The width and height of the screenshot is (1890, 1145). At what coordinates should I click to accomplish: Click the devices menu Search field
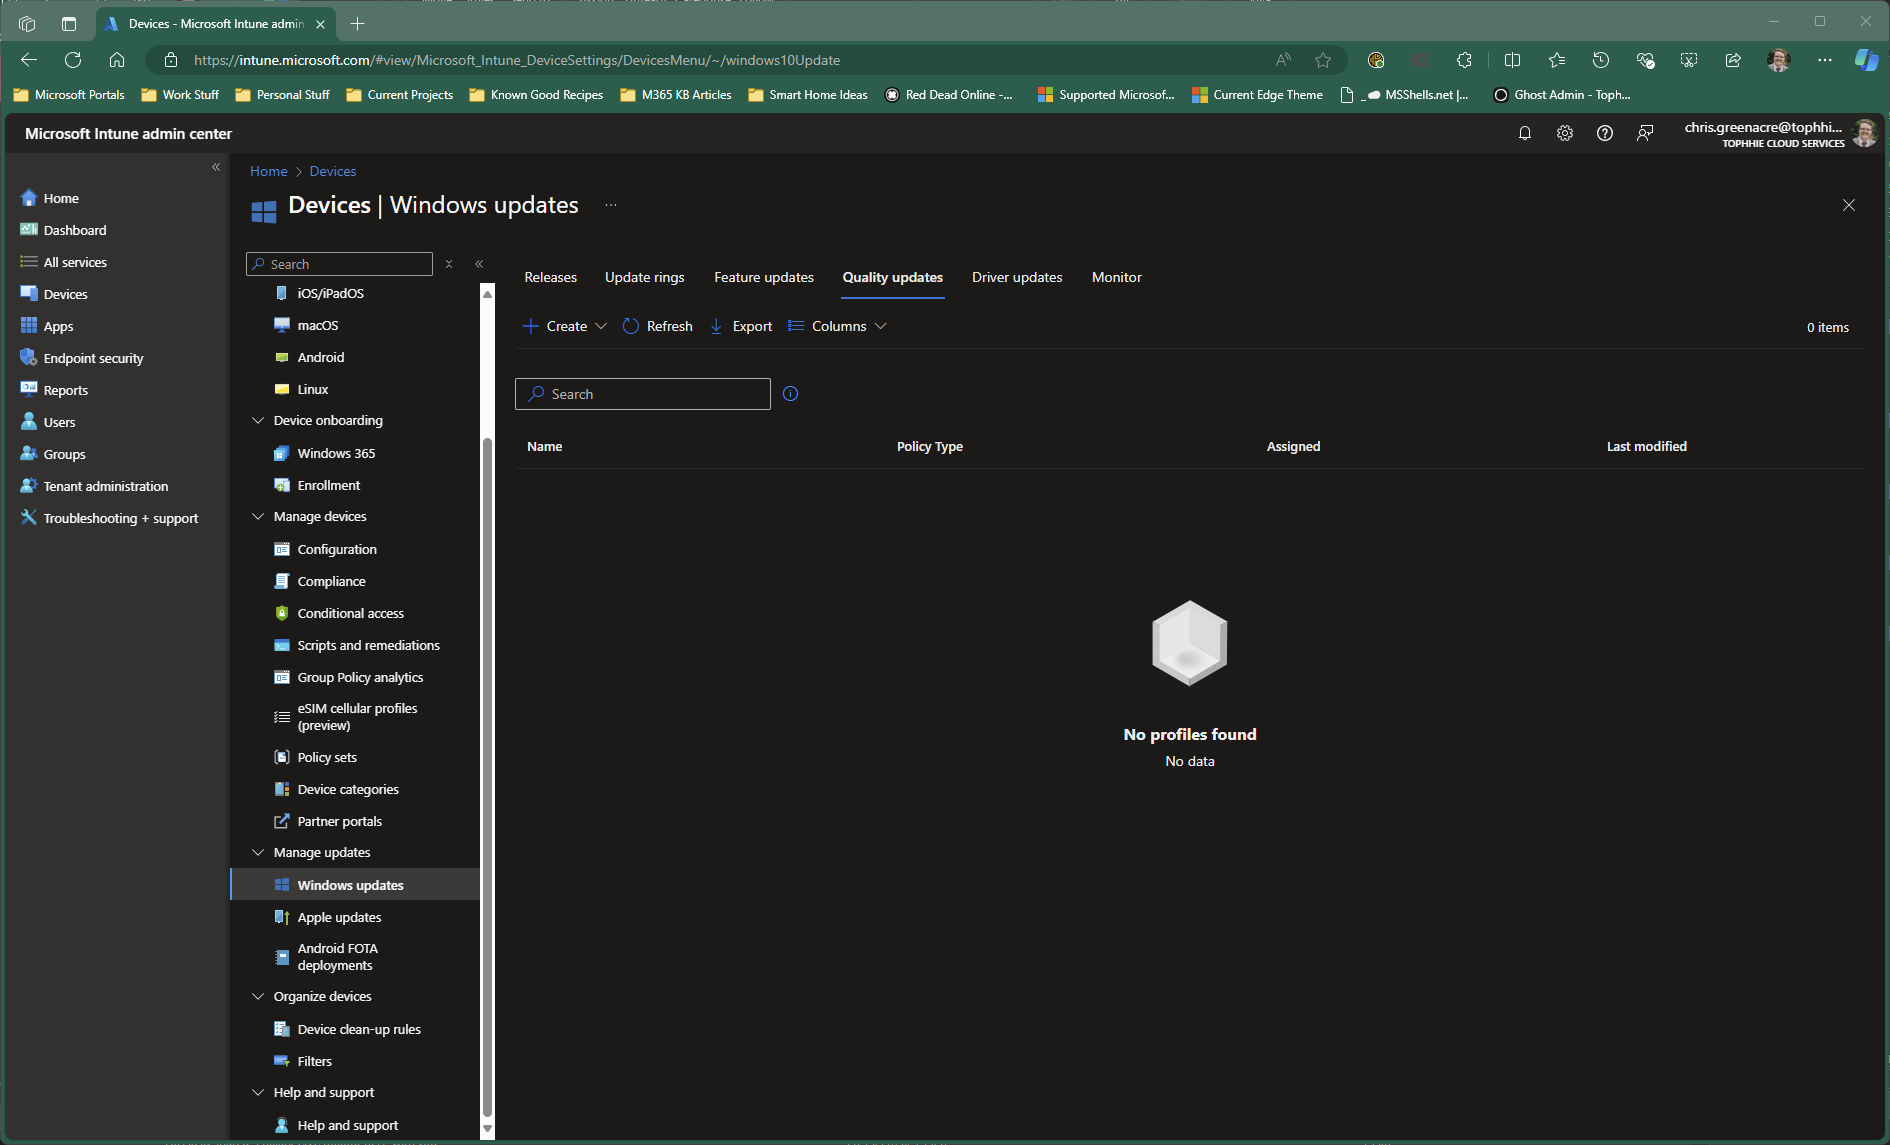pyautogui.click(x=340, y=264)
